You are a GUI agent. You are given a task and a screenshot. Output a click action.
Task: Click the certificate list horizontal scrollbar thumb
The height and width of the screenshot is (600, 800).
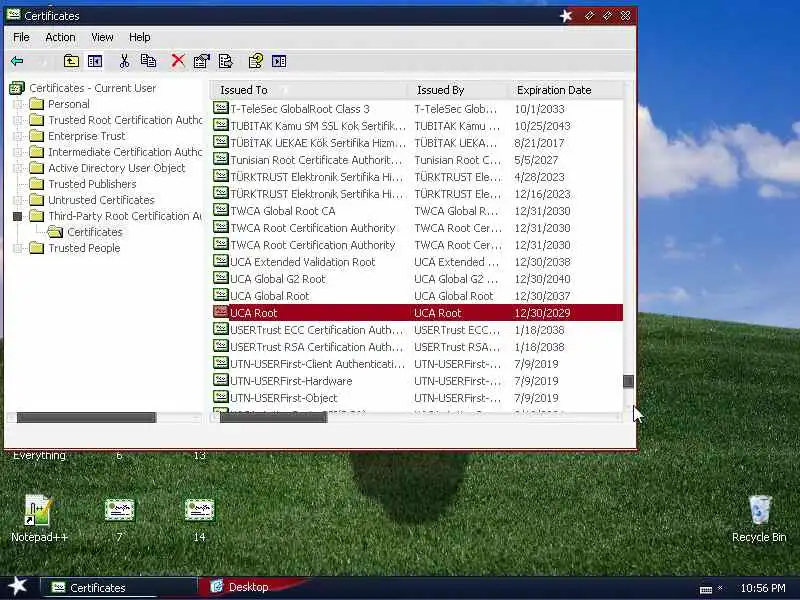point(273,418)
